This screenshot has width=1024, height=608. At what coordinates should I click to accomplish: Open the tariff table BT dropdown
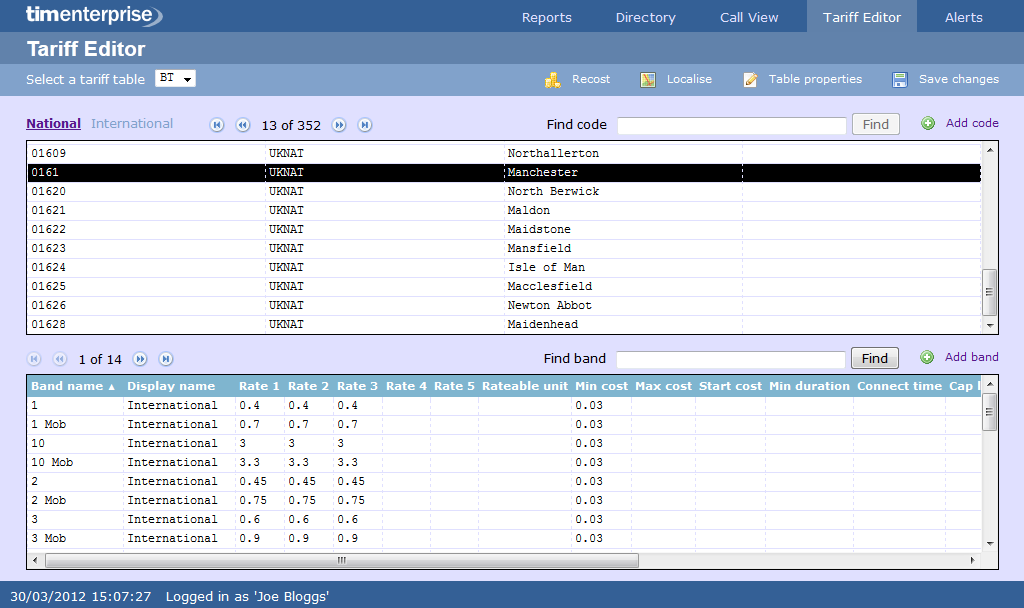pos(175,79)
